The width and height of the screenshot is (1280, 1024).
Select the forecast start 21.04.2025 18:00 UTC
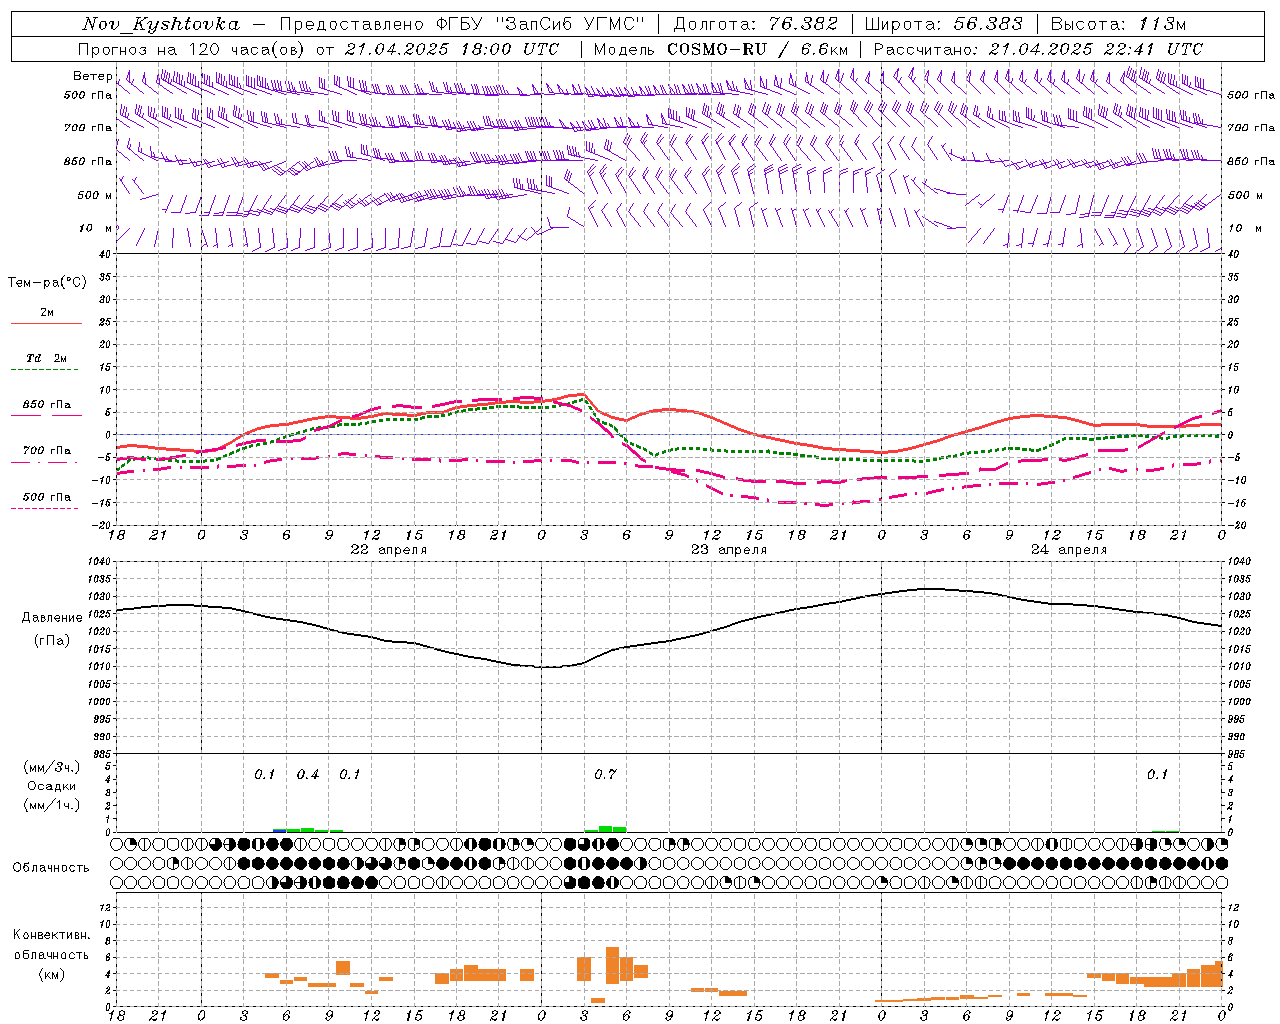[x=451, y=49]
